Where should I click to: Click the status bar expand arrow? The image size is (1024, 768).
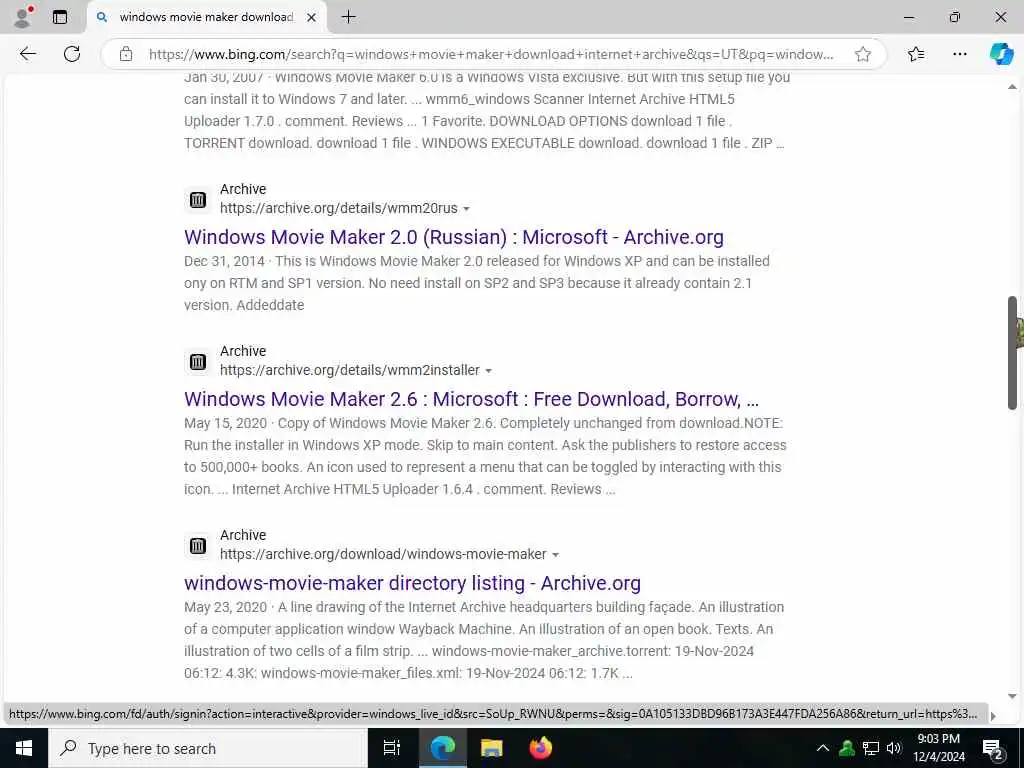[x=993, y=716]
